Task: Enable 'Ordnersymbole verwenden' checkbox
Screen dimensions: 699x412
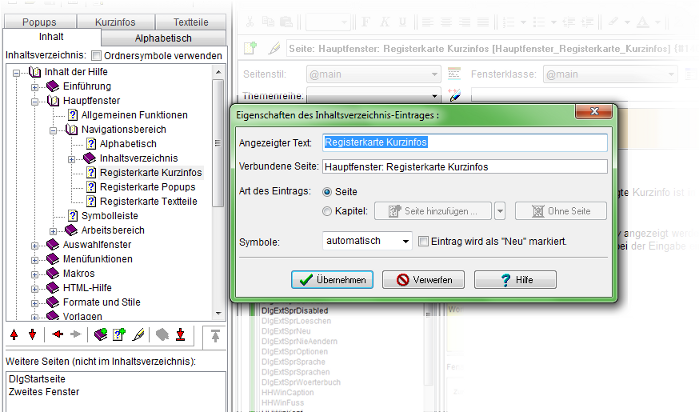Action: [x=97, y=56]
